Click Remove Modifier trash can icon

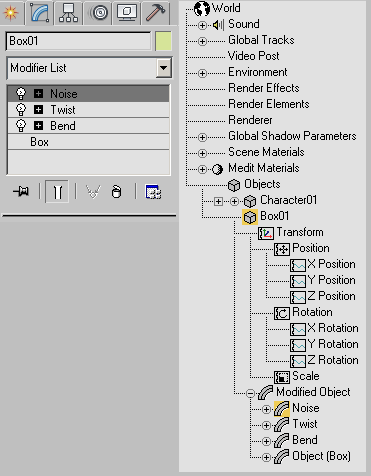(116, 192)
